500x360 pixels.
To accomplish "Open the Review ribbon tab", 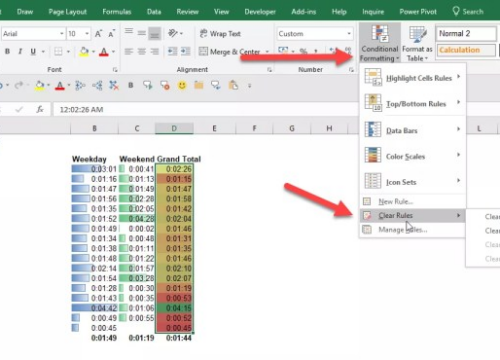I will coord(187,12).
